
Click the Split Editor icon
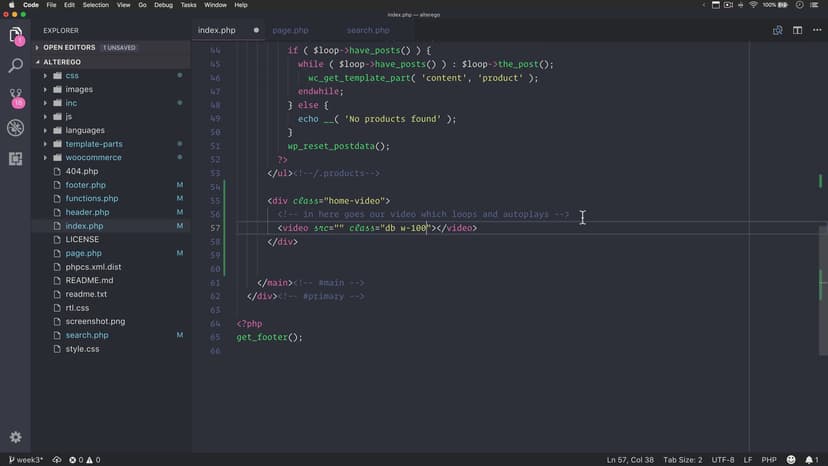click(x=798, y=30)
